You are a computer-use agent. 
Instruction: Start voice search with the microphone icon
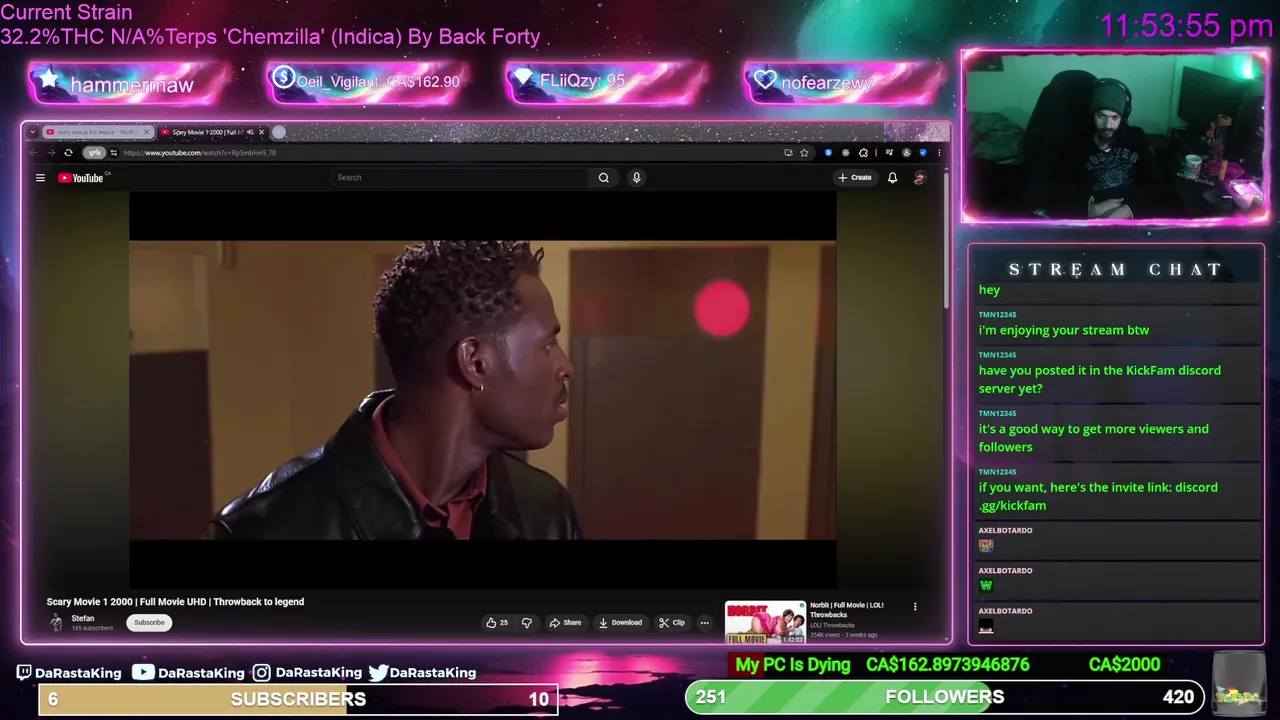click(x=636, y=178)
